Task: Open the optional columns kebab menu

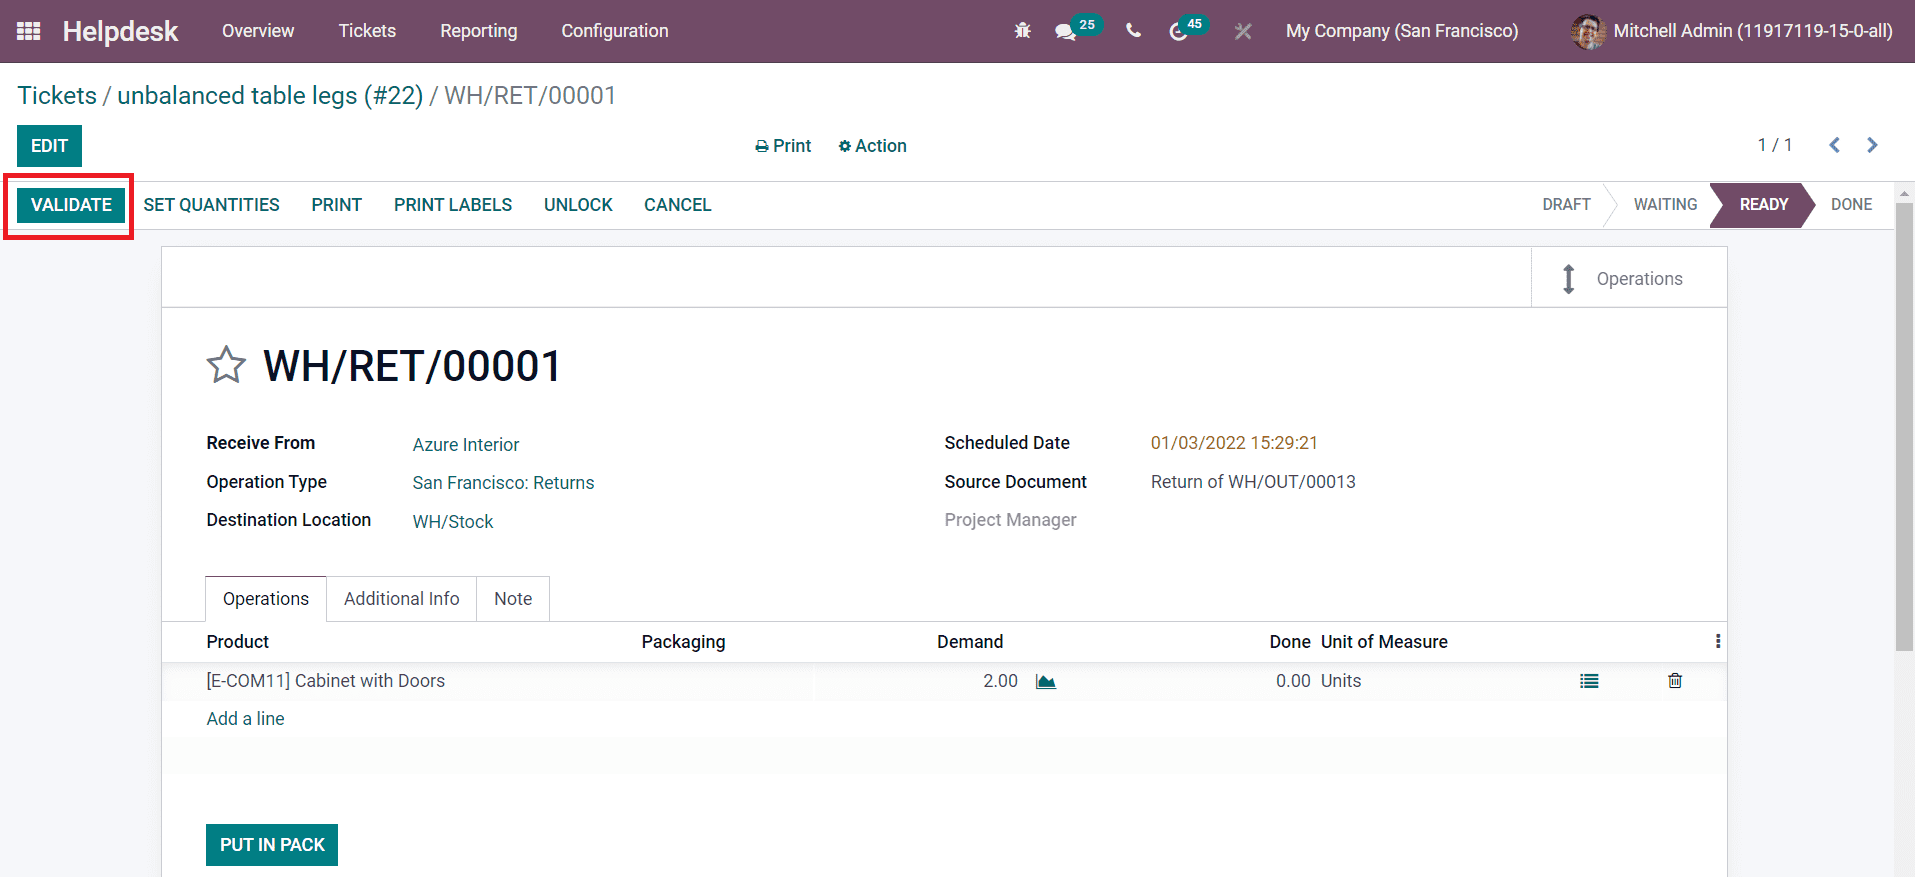Action: point(1718,641)
